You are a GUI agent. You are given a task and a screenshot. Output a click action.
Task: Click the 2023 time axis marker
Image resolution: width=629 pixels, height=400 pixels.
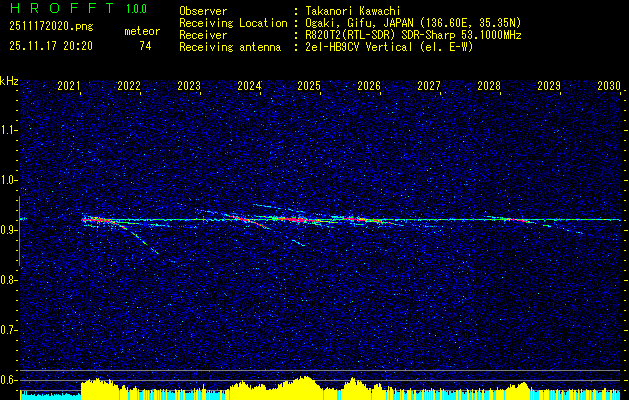click(189, 85)
